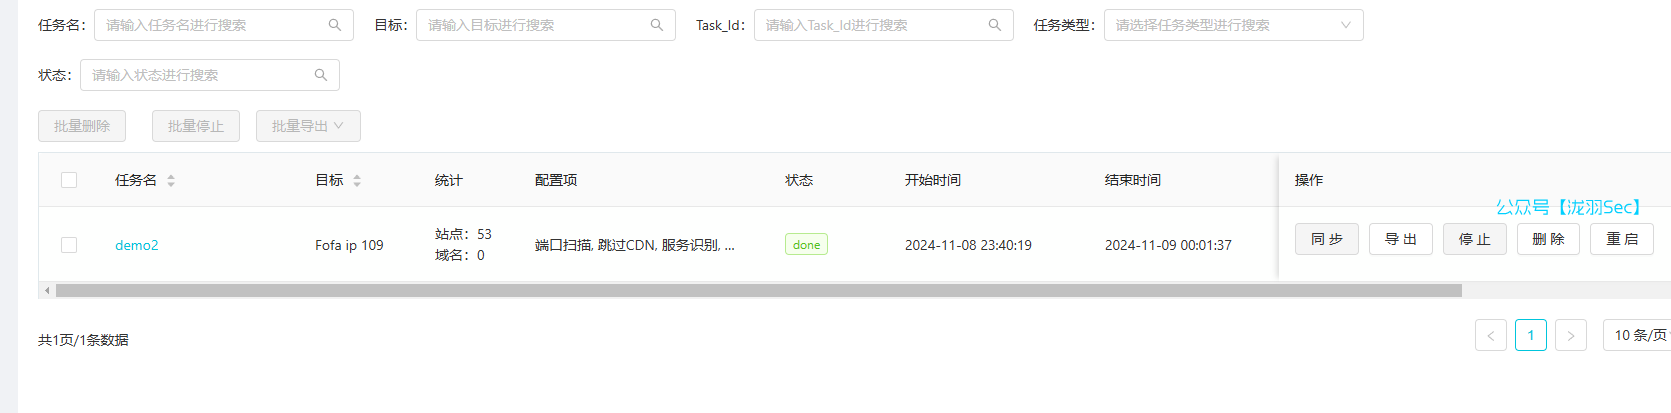Image resolution: width=1671 pixels, height=413 pixels.
Task: Sort by task name column arrows
Action: point(171,181)
